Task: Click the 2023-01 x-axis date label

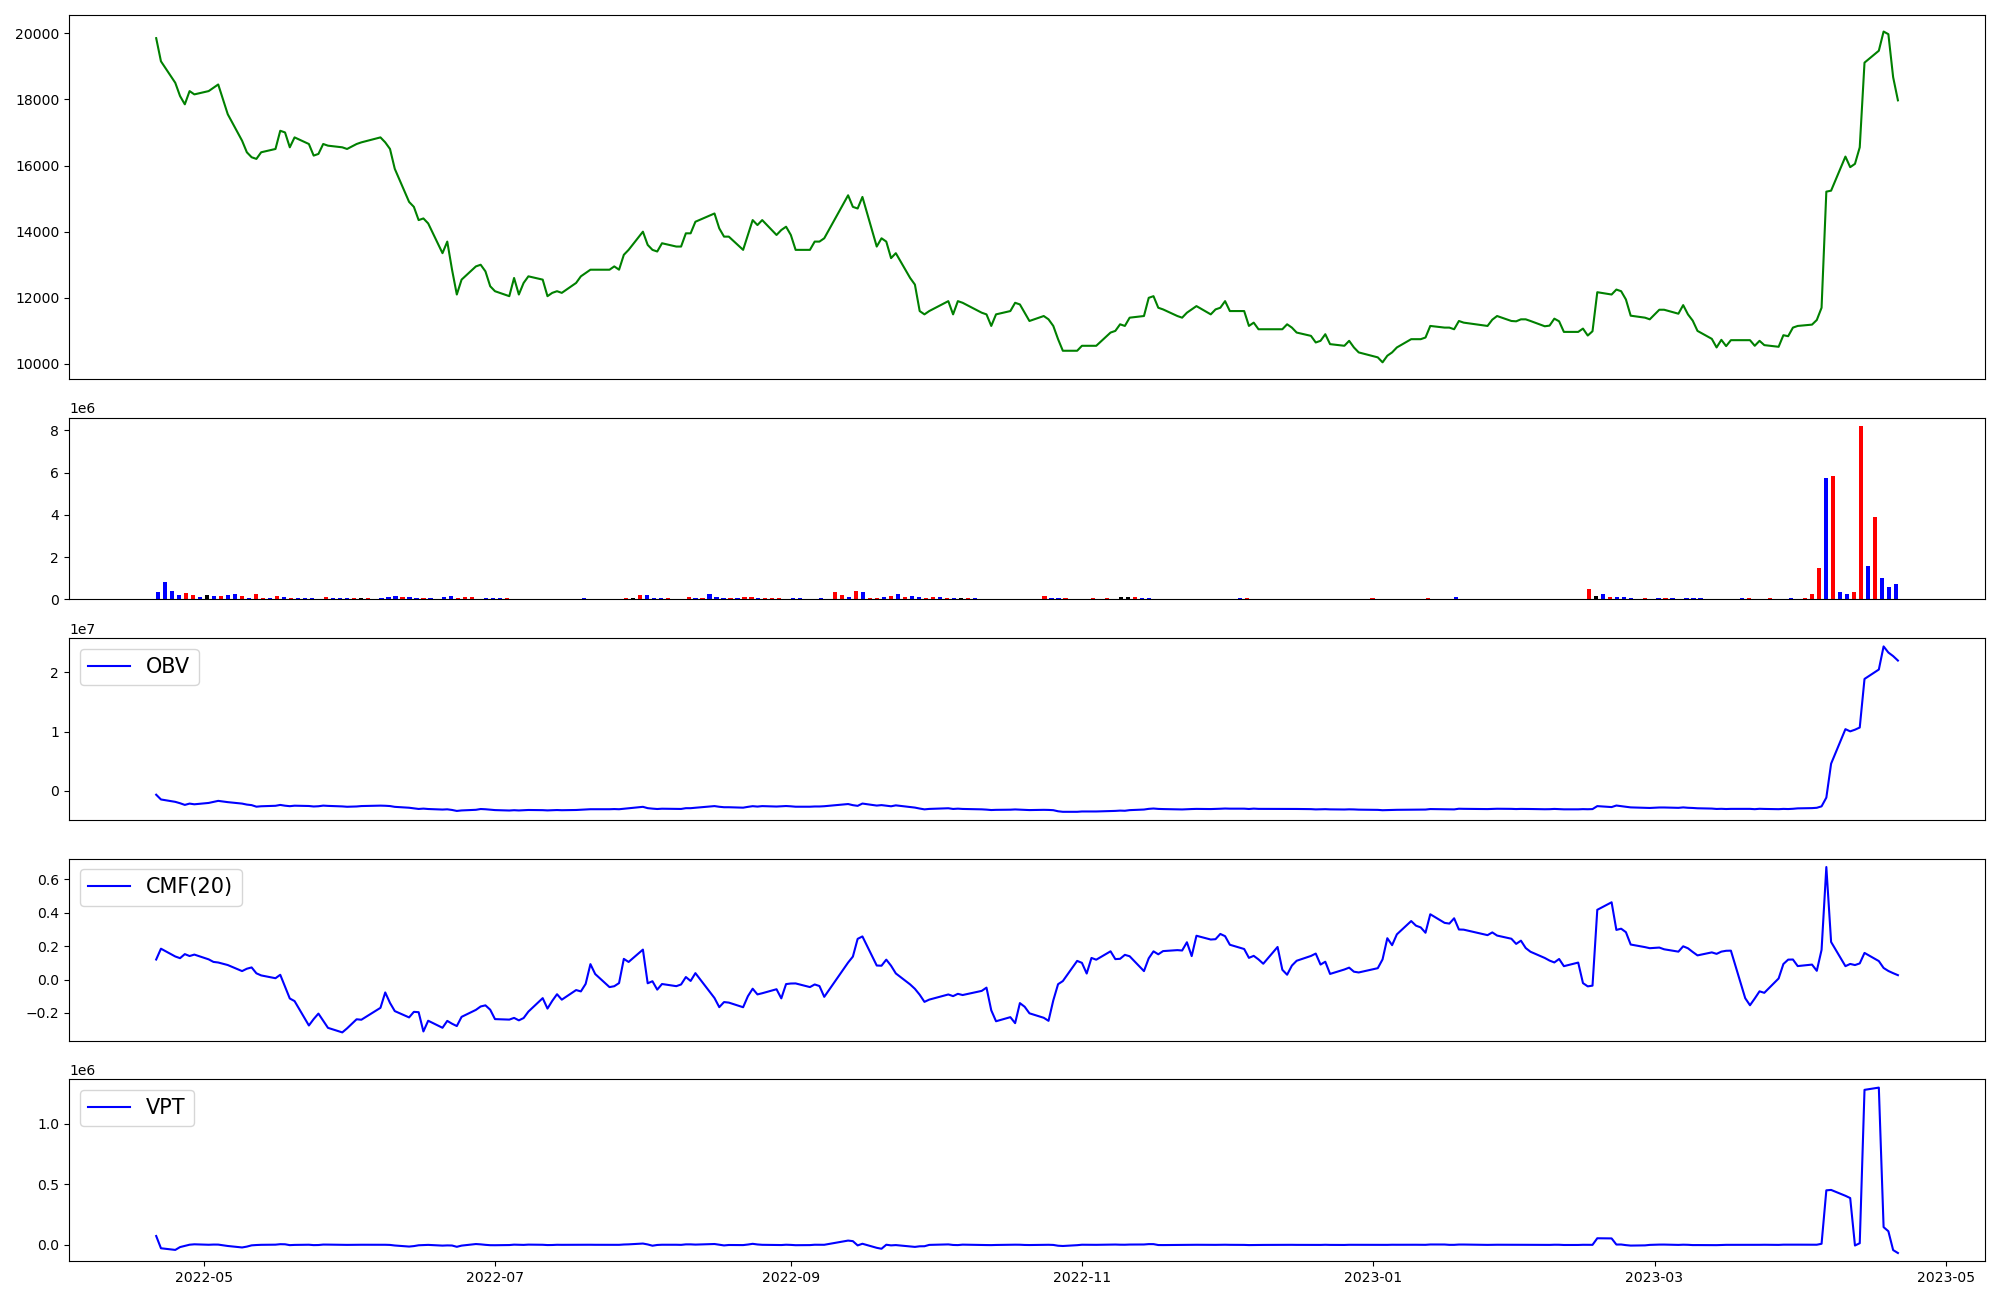Action: (x=1373, y=1277)
